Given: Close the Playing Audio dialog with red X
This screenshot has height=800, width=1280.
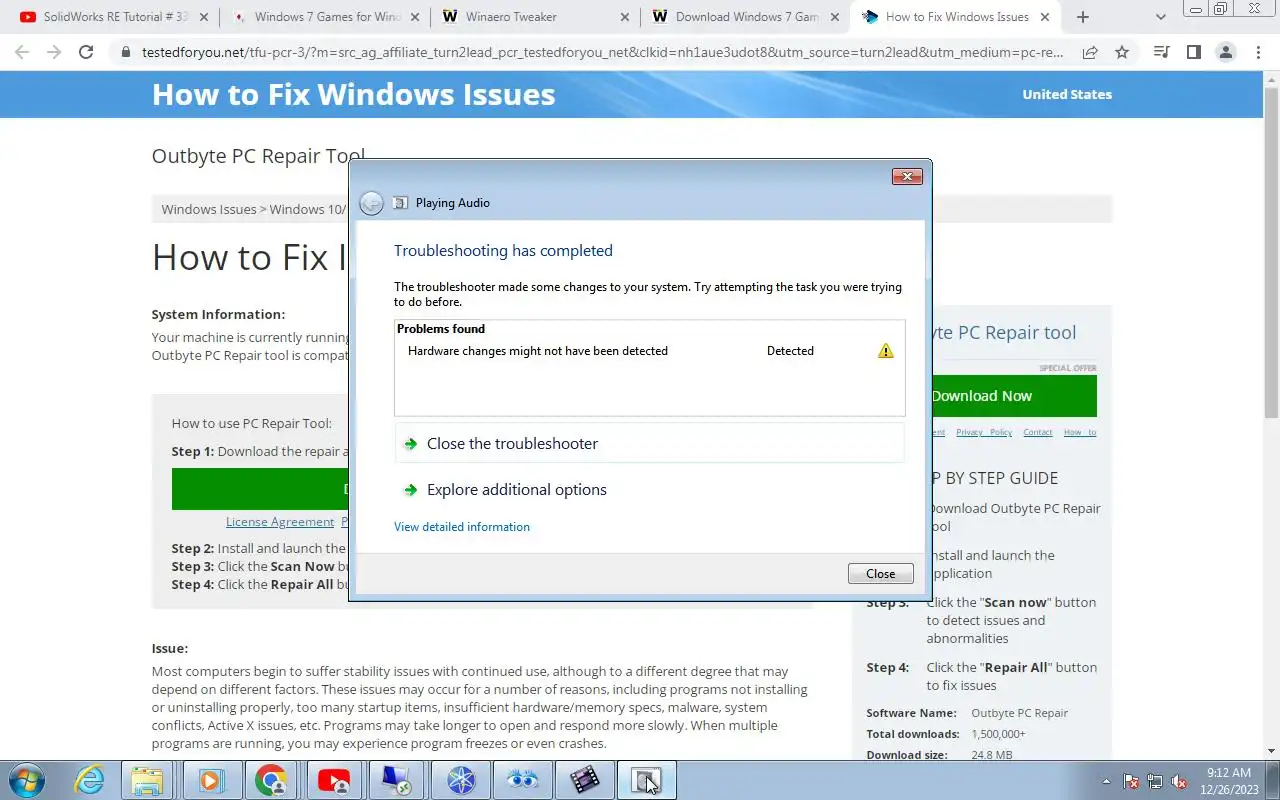Looking at the screenshot, I should point(907,176).
